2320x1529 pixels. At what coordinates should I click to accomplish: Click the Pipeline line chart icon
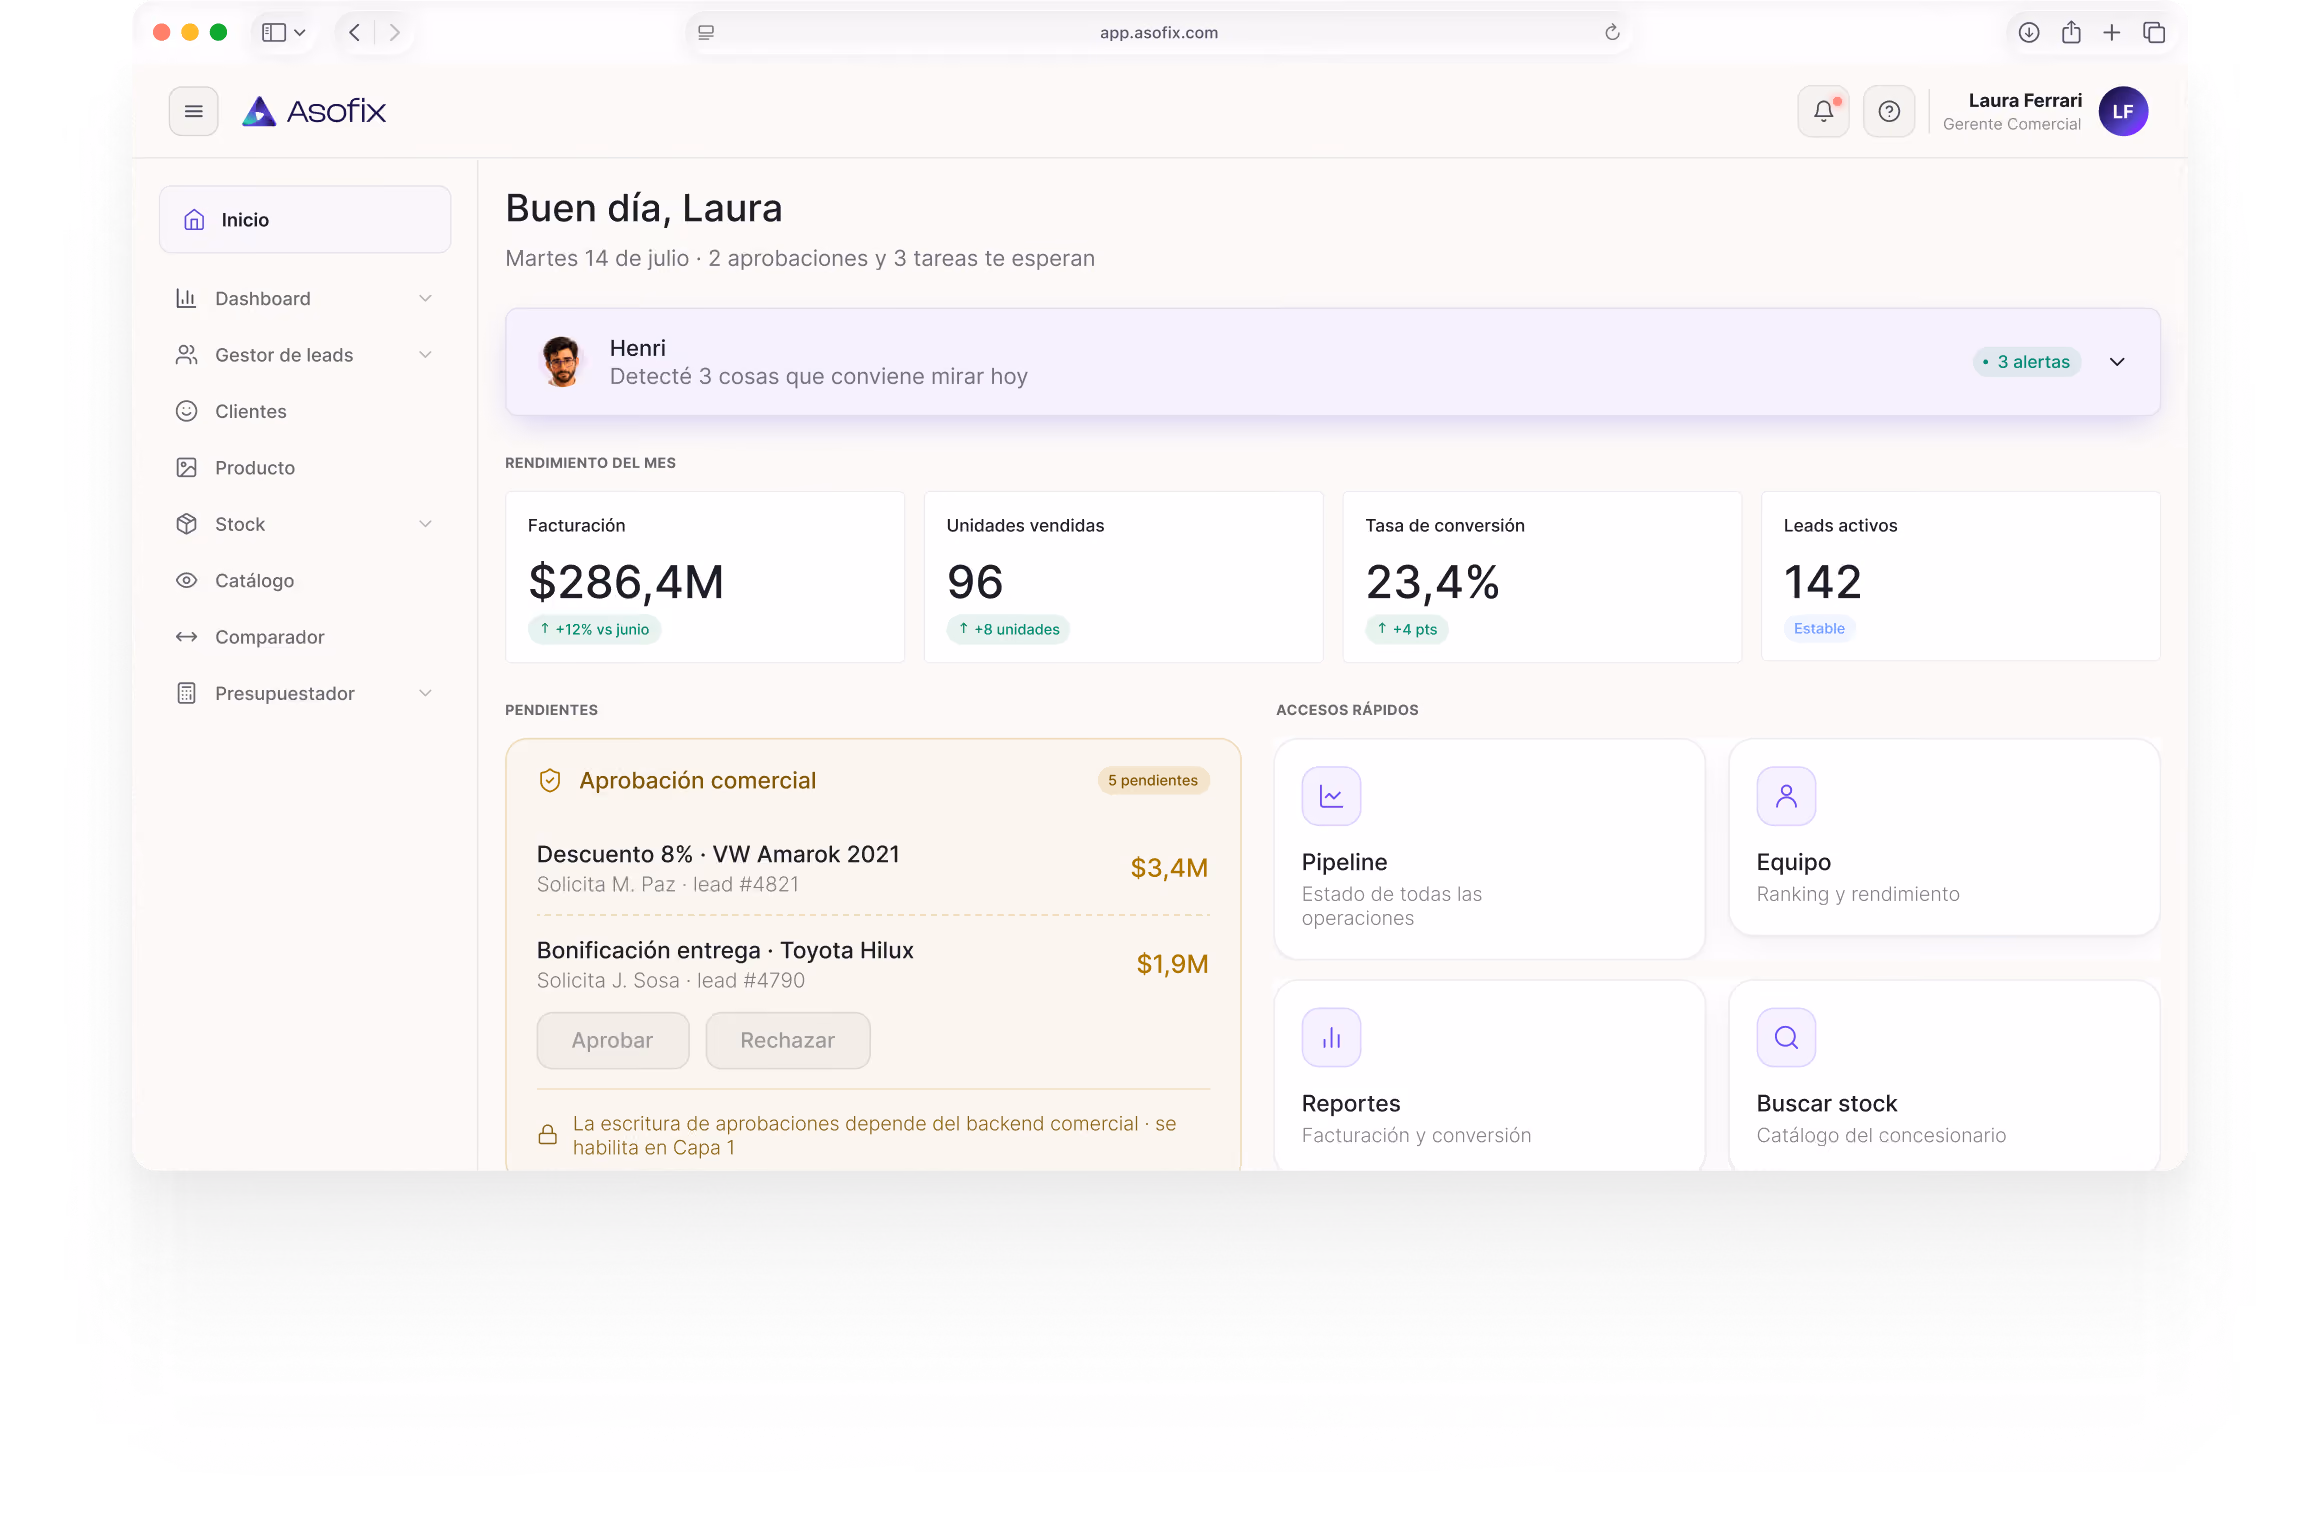[x=1331, y=796]
